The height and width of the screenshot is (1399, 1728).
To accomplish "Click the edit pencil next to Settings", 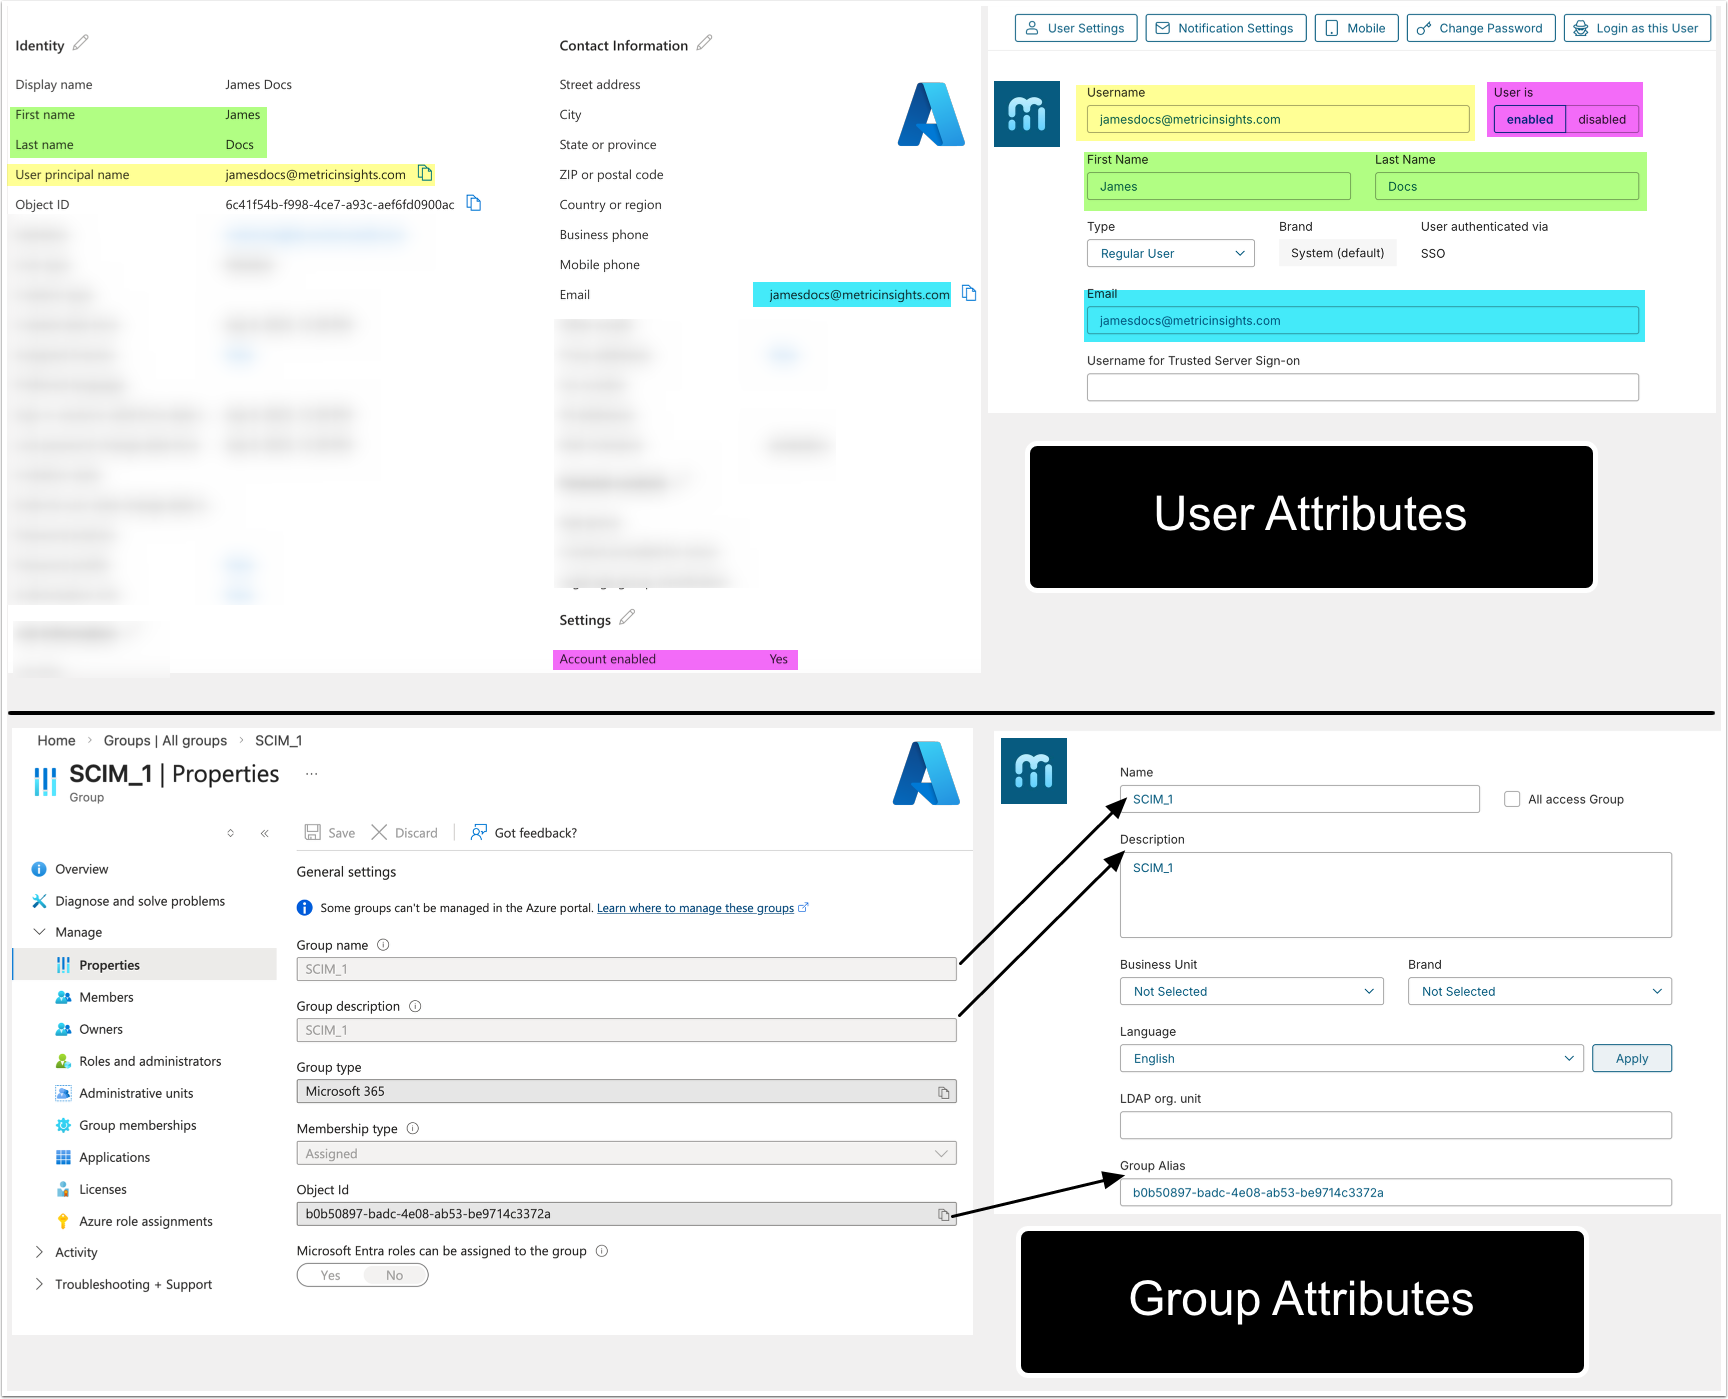I will point(627,618).
